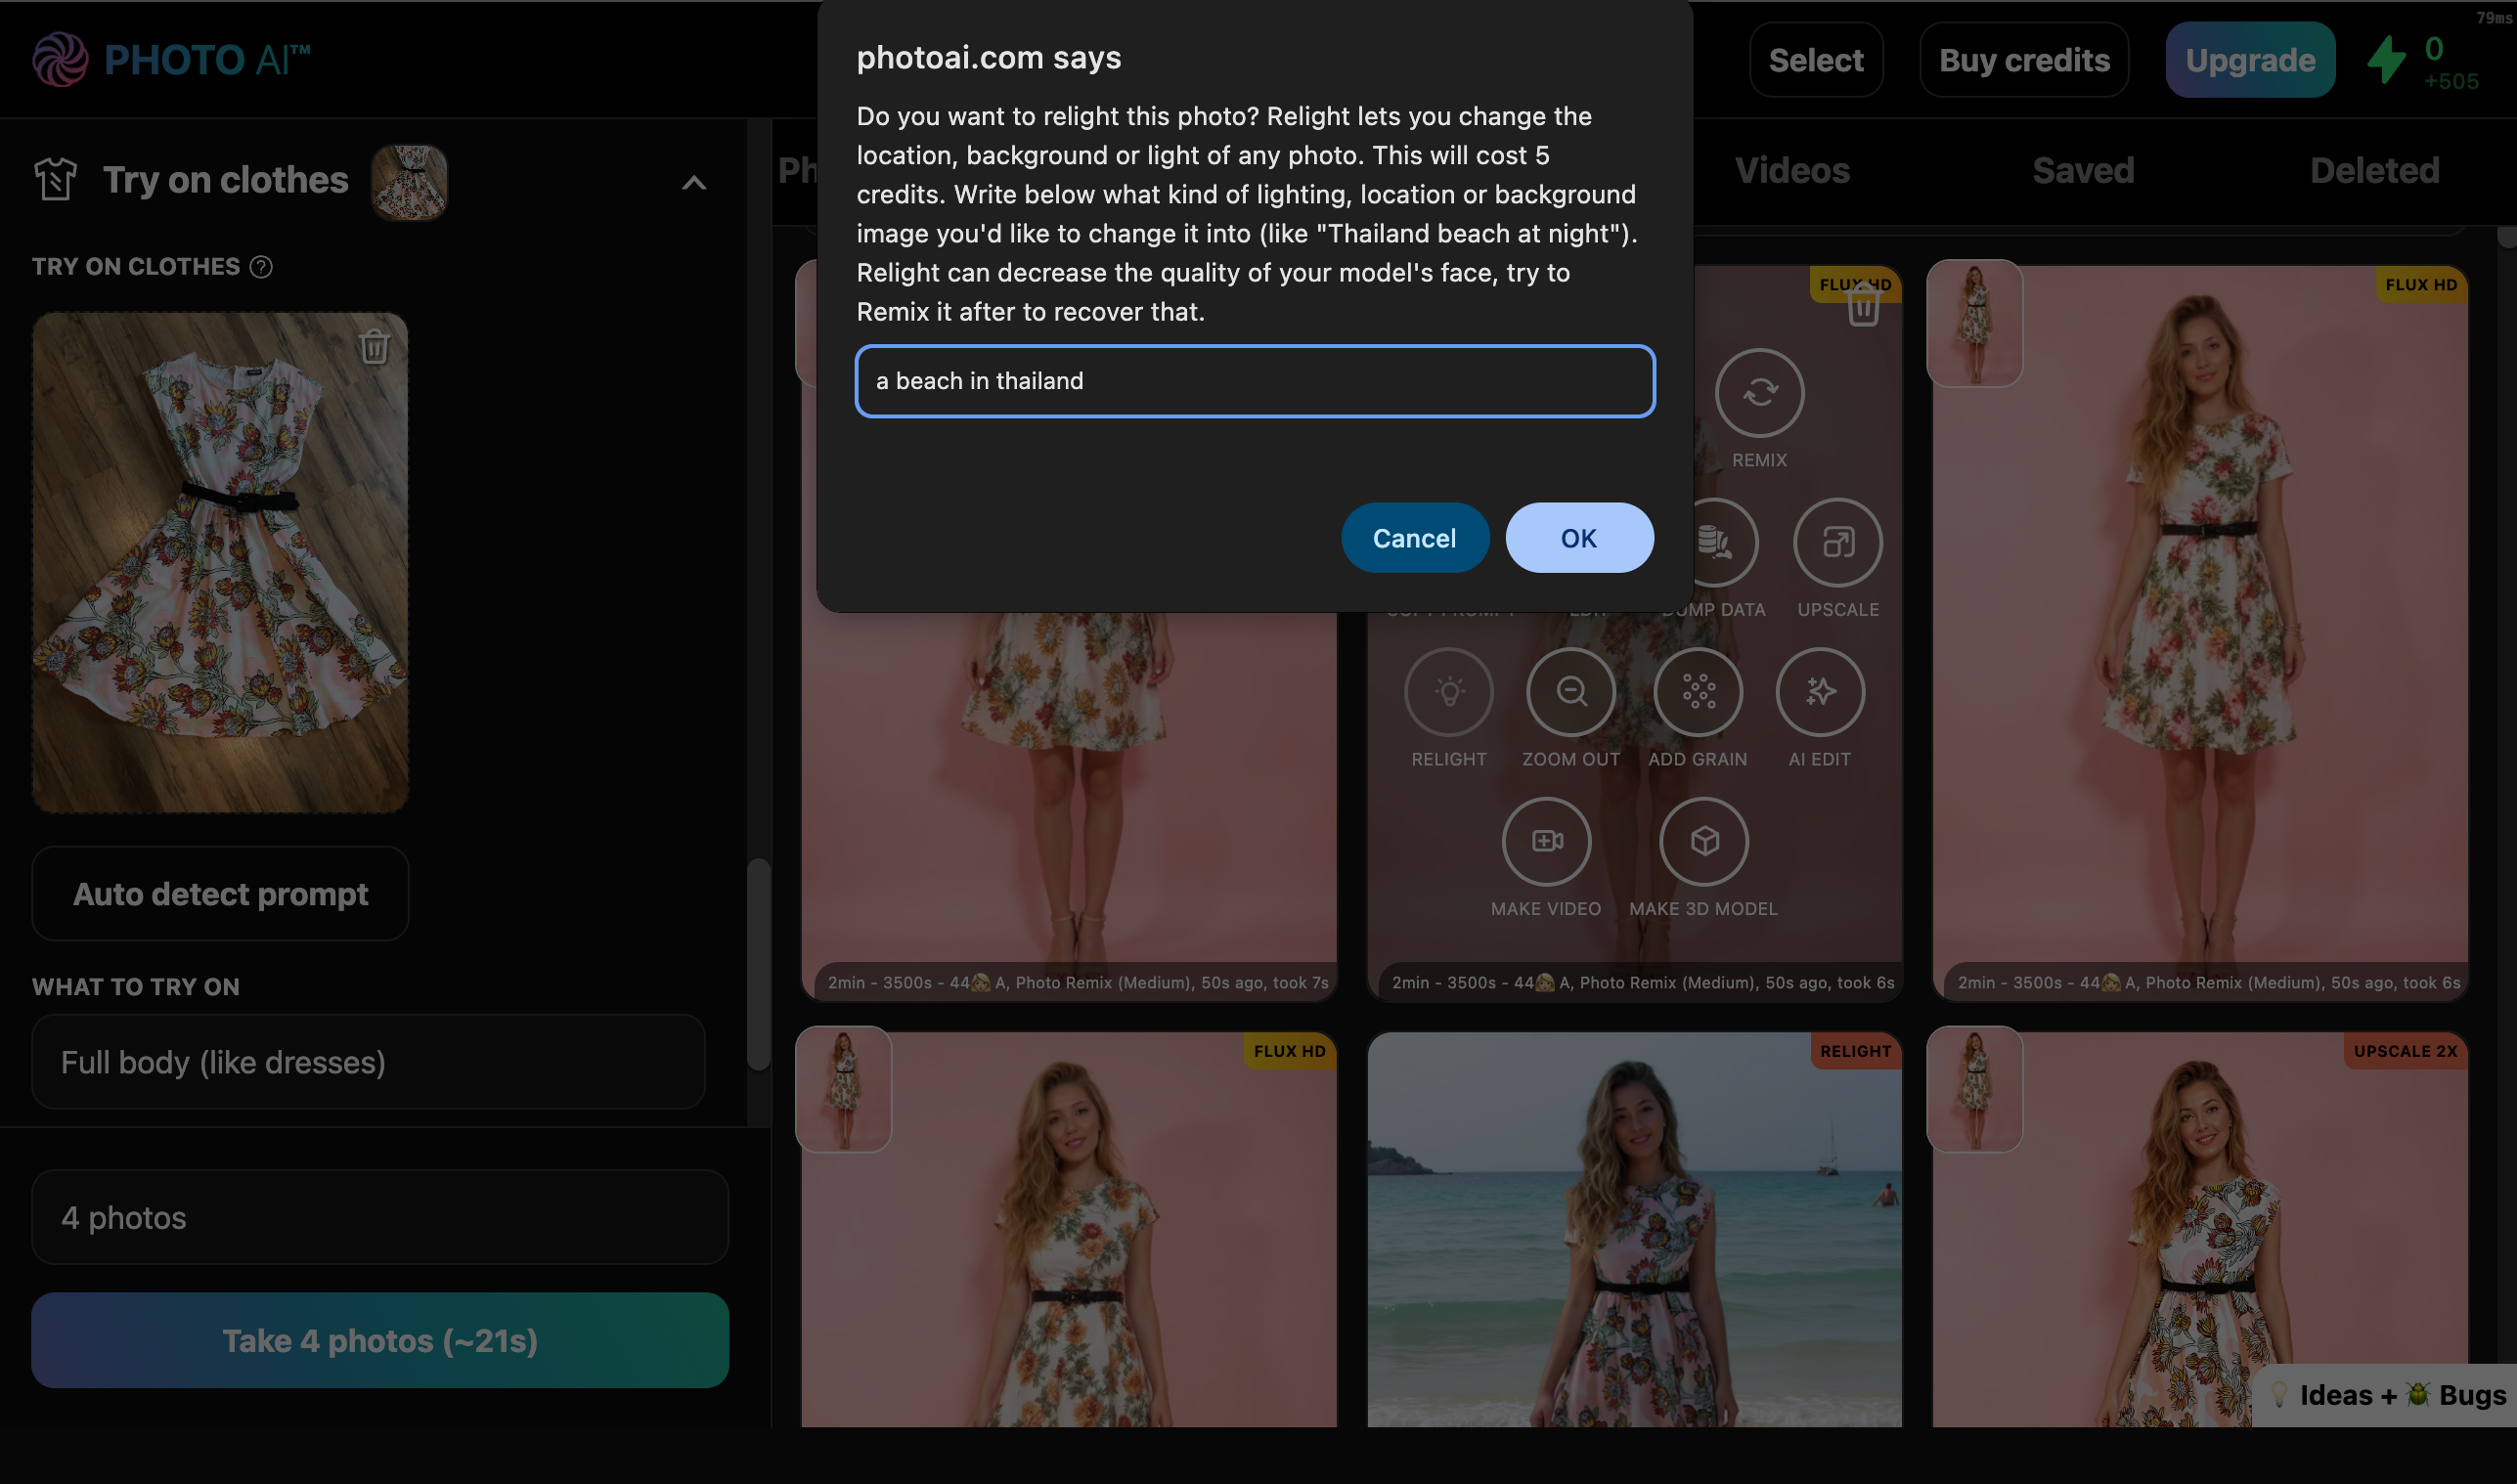Viewport: 2517px width, 1484px height.
Task: Click the Relight lightbulb icon
Action: (x=1448, y=692)
